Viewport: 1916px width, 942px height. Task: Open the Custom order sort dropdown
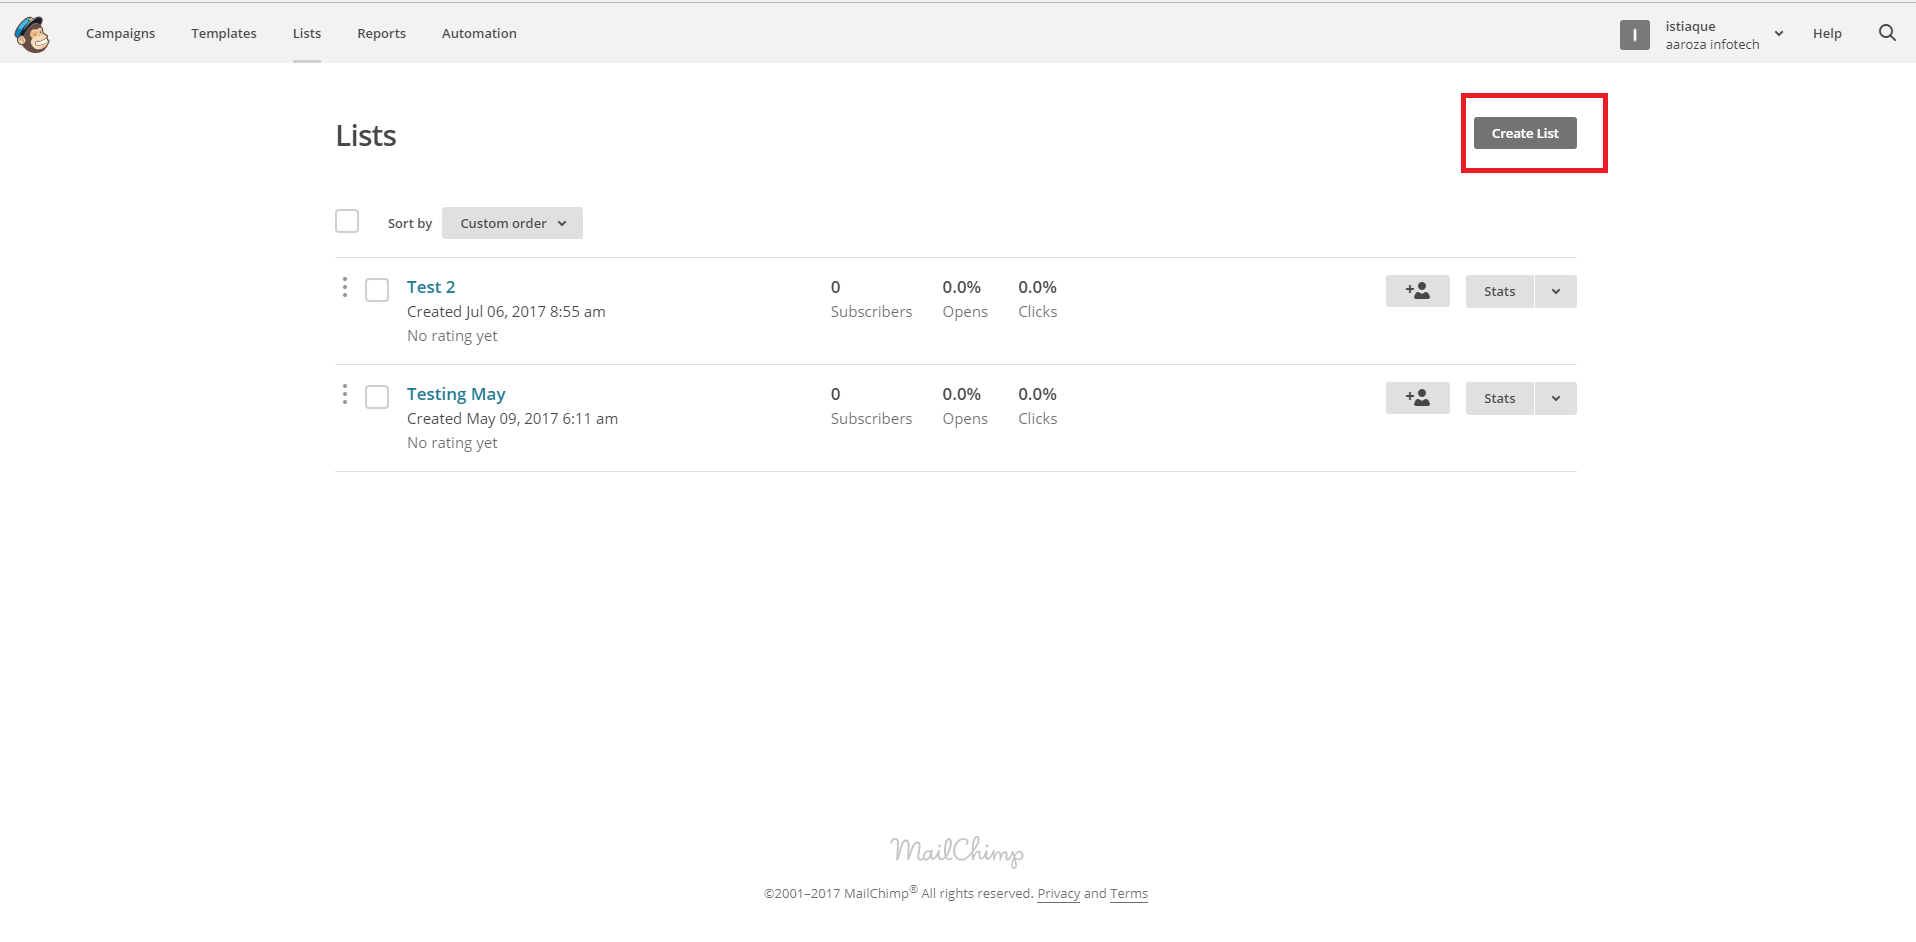coord(512,223)
